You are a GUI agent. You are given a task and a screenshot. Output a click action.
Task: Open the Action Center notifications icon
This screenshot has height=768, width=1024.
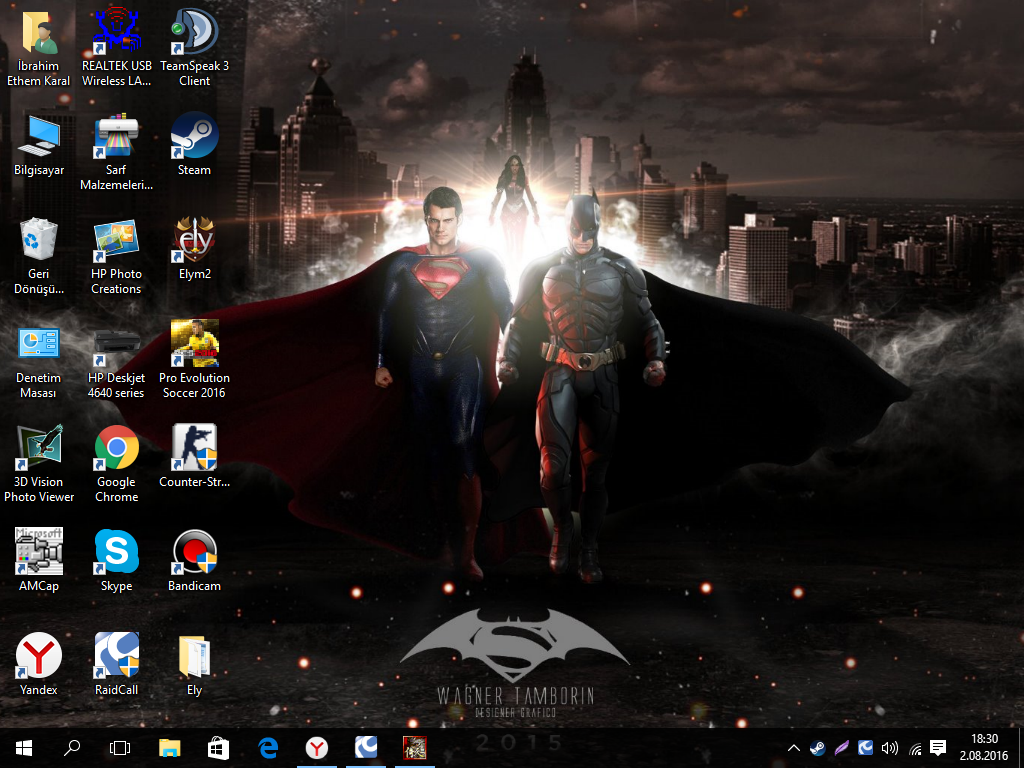pyautogui.click(x=938, y=748)
